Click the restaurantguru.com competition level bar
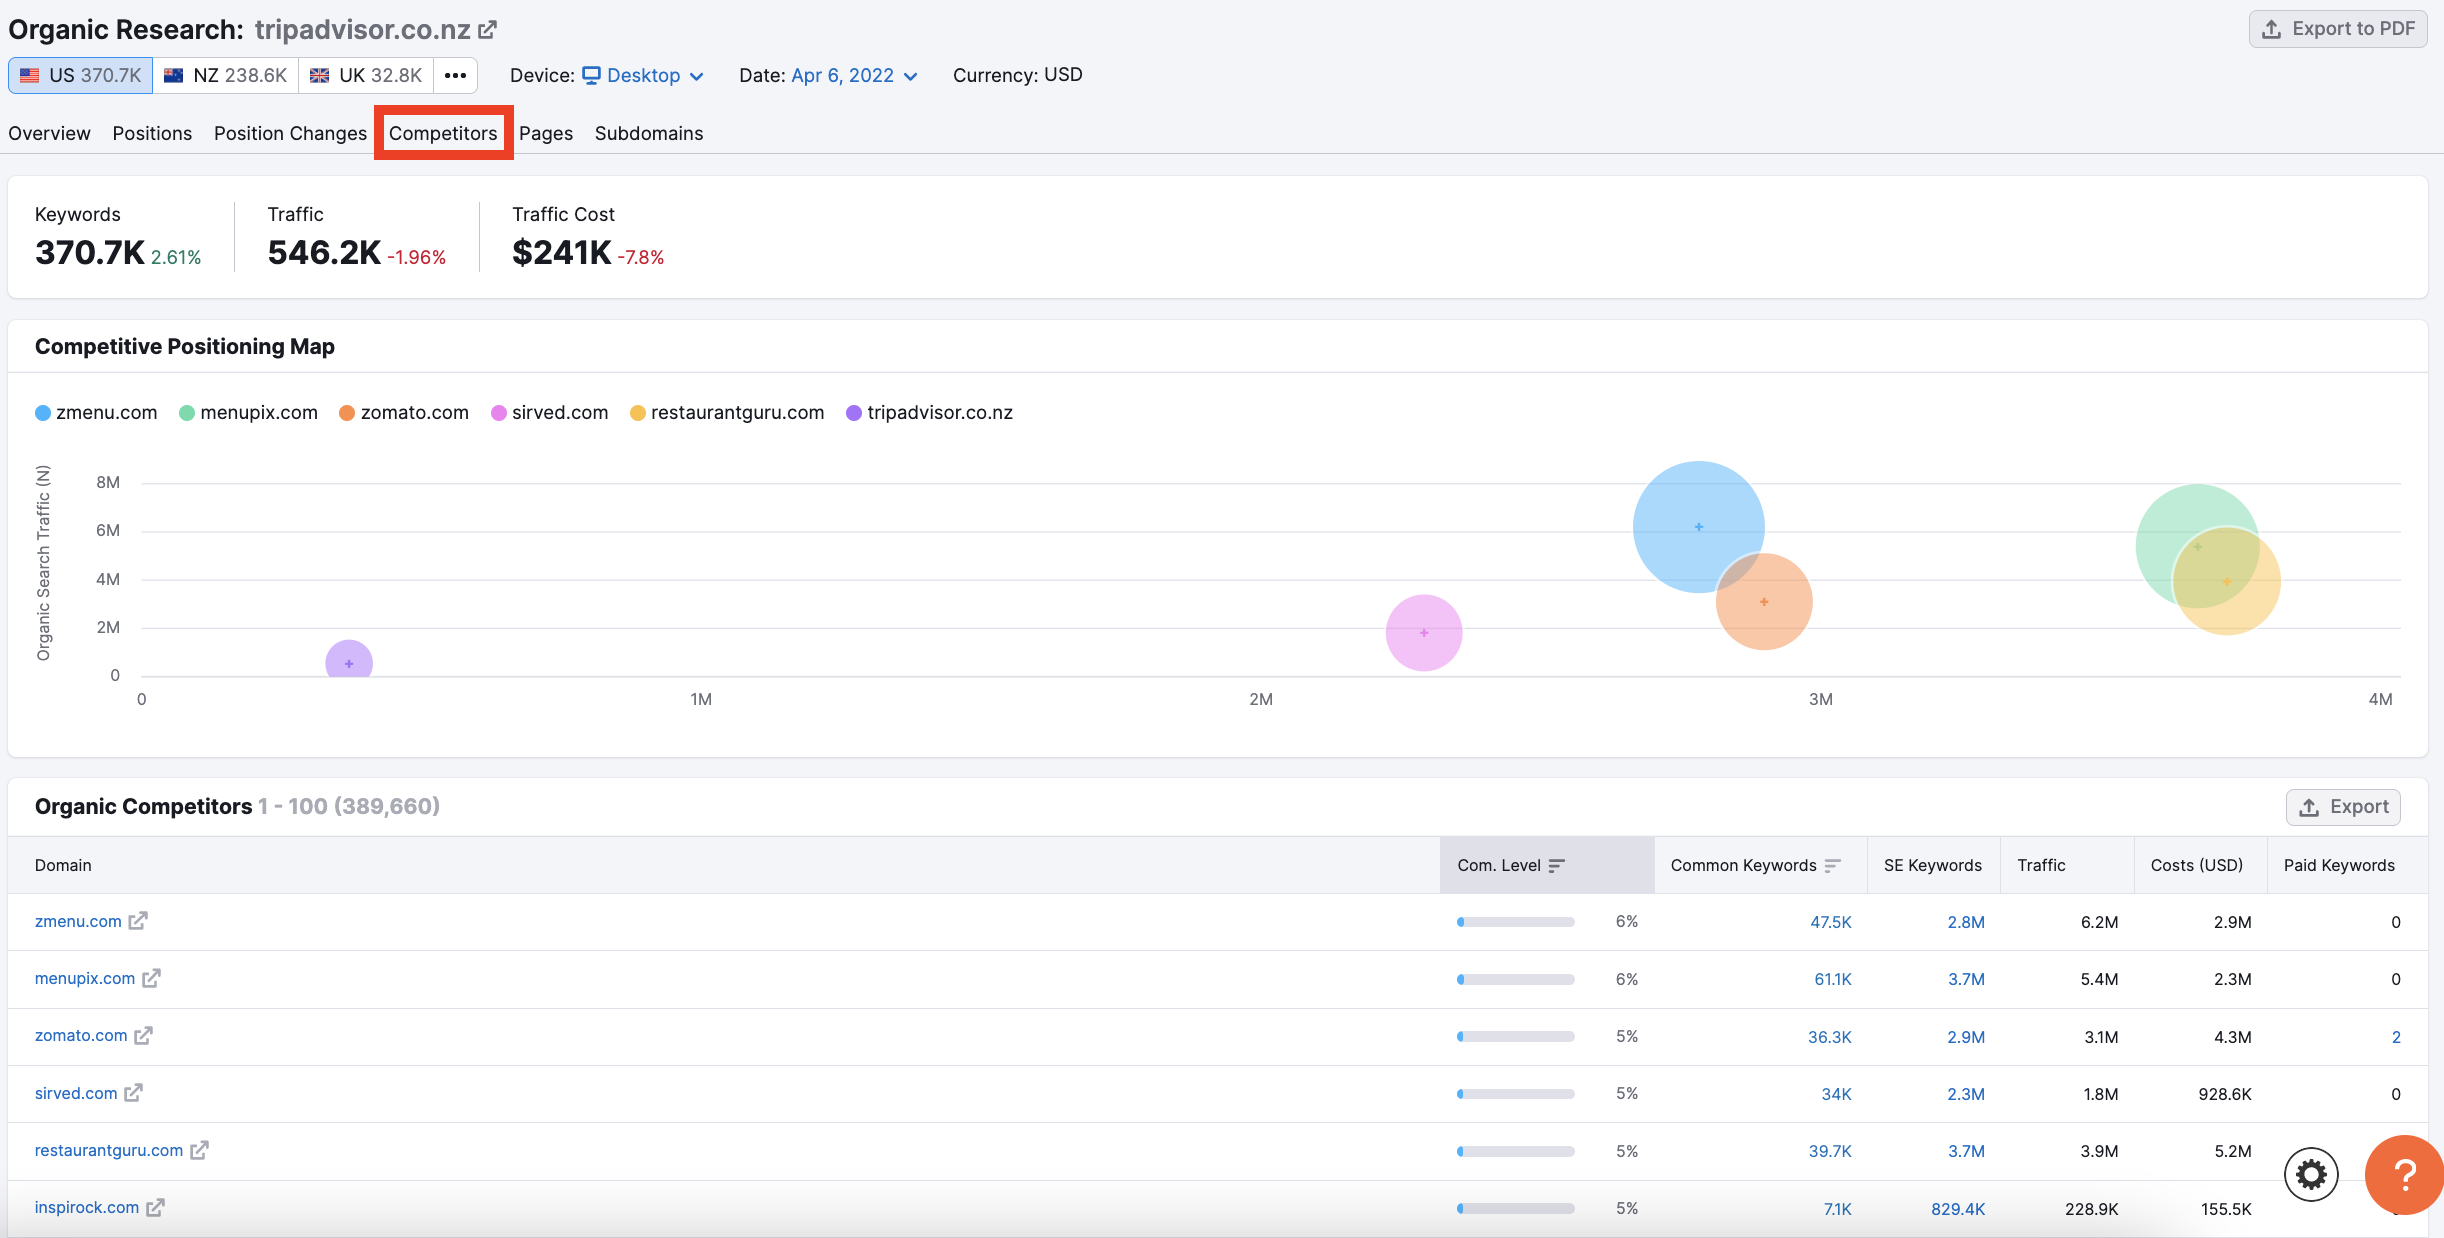This screenshot has height=1238, width=2444. tap(1516, 1152)
